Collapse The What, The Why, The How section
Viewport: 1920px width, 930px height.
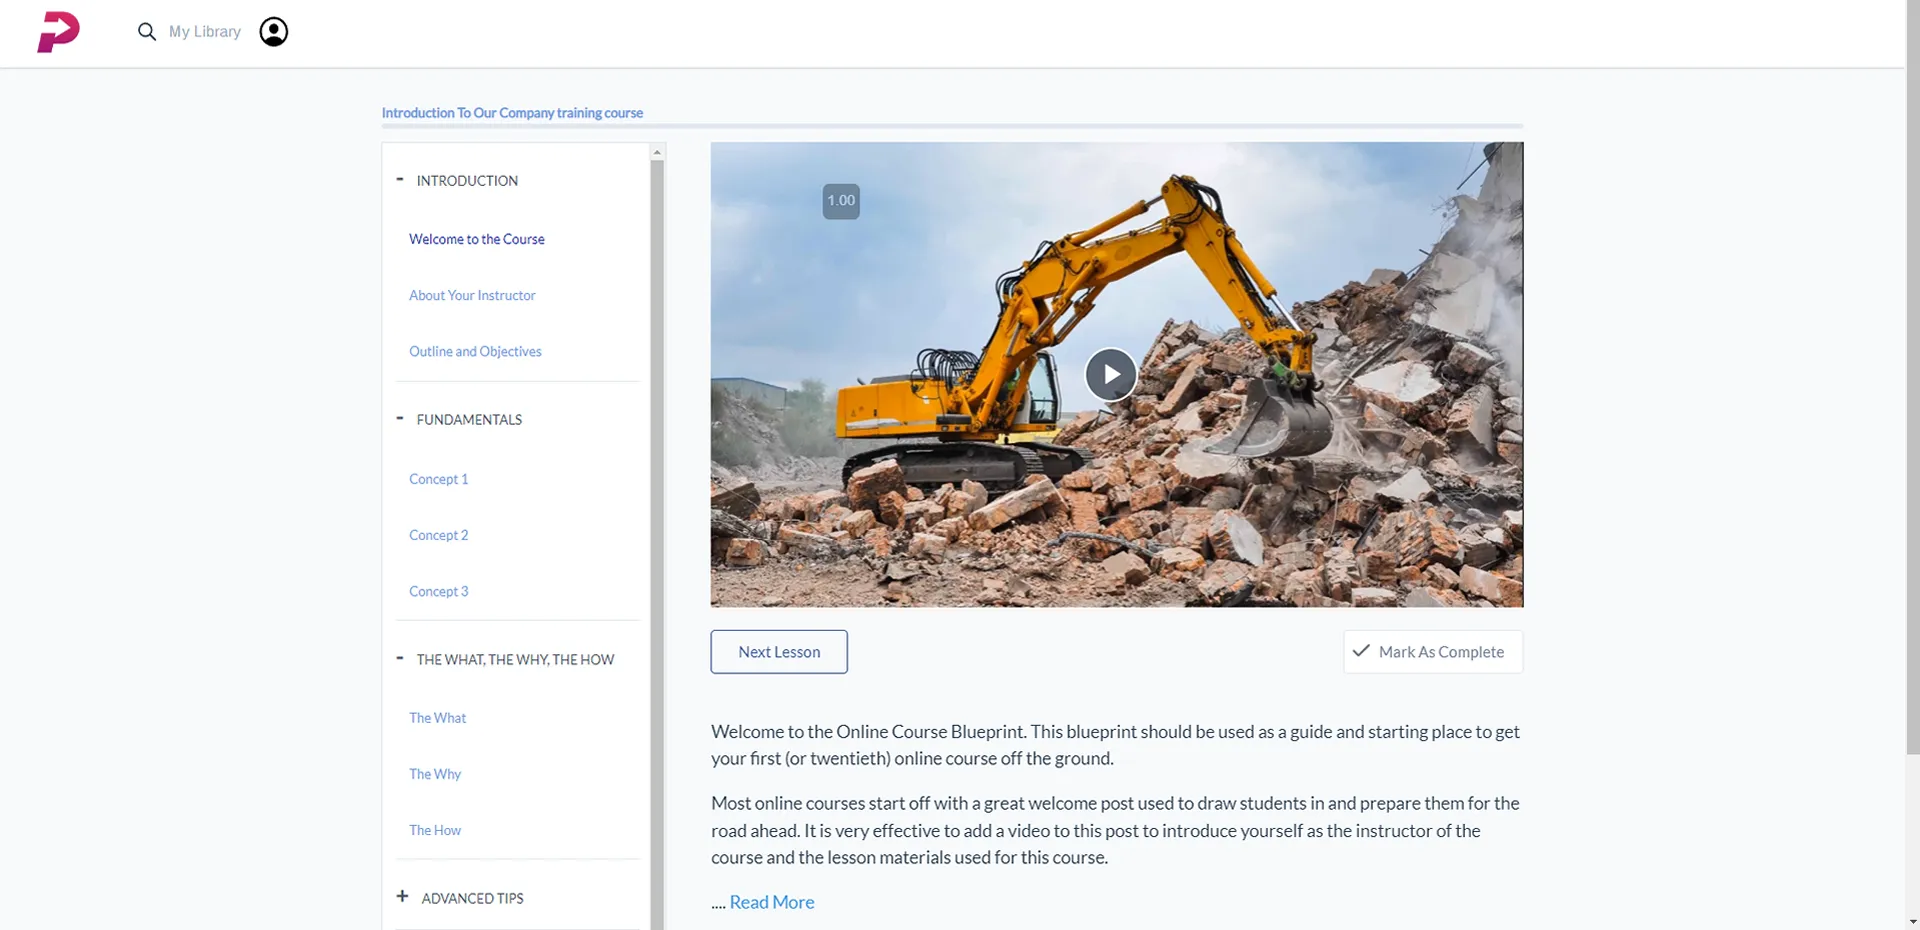400,659
